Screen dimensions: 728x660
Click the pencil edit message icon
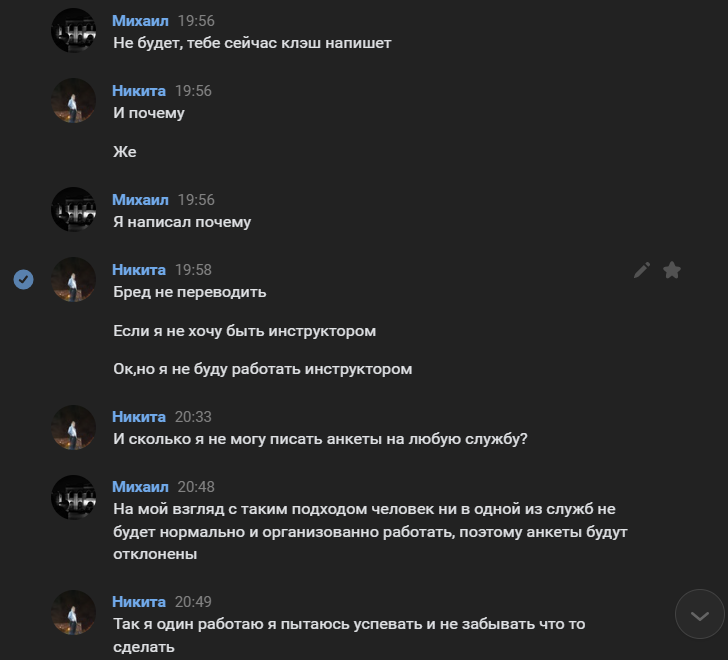coord(642,270)
